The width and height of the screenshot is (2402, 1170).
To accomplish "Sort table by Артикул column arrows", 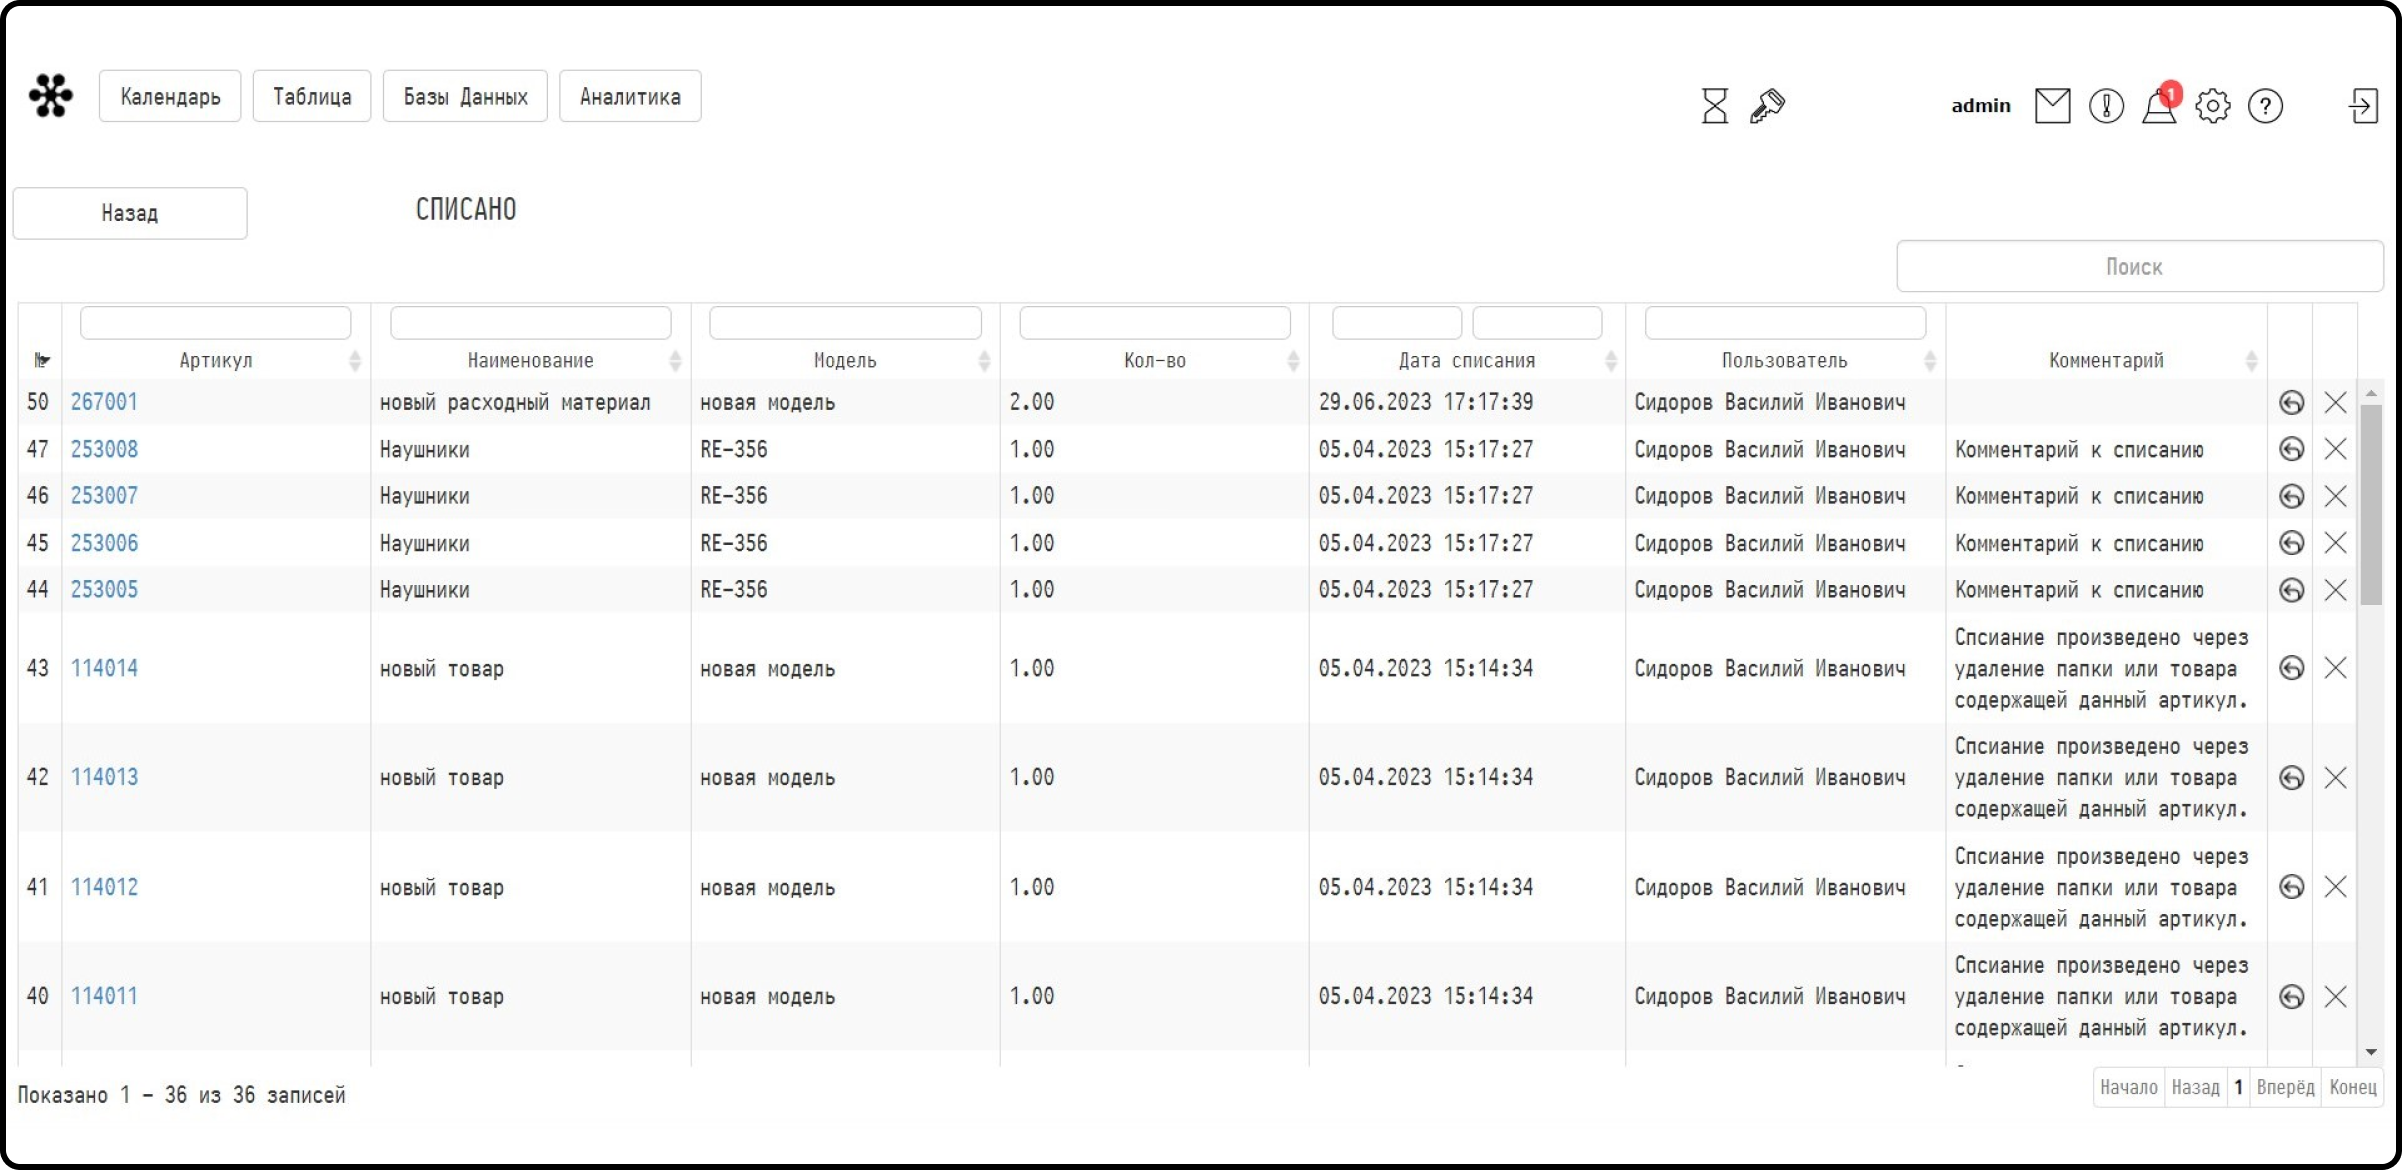I will click(355, 361).
